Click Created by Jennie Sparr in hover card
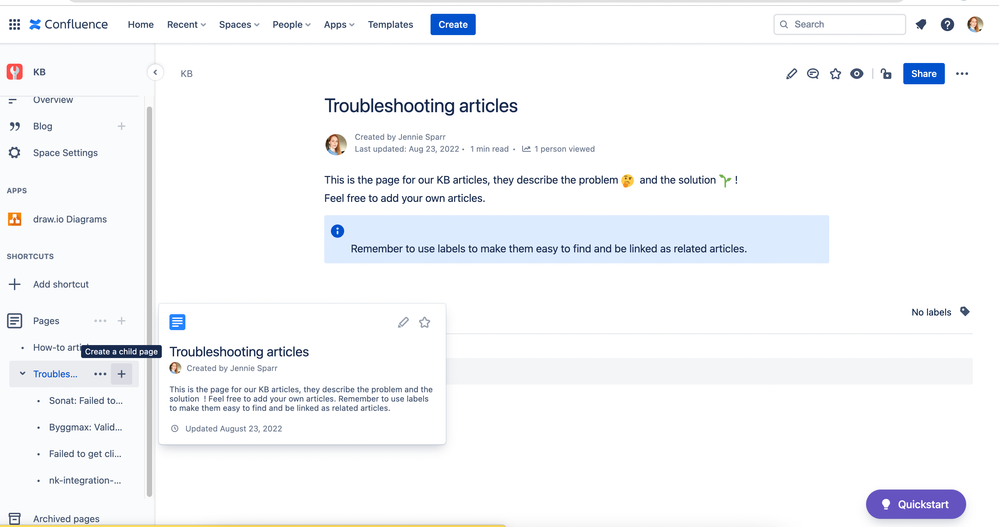 (232, 368)
